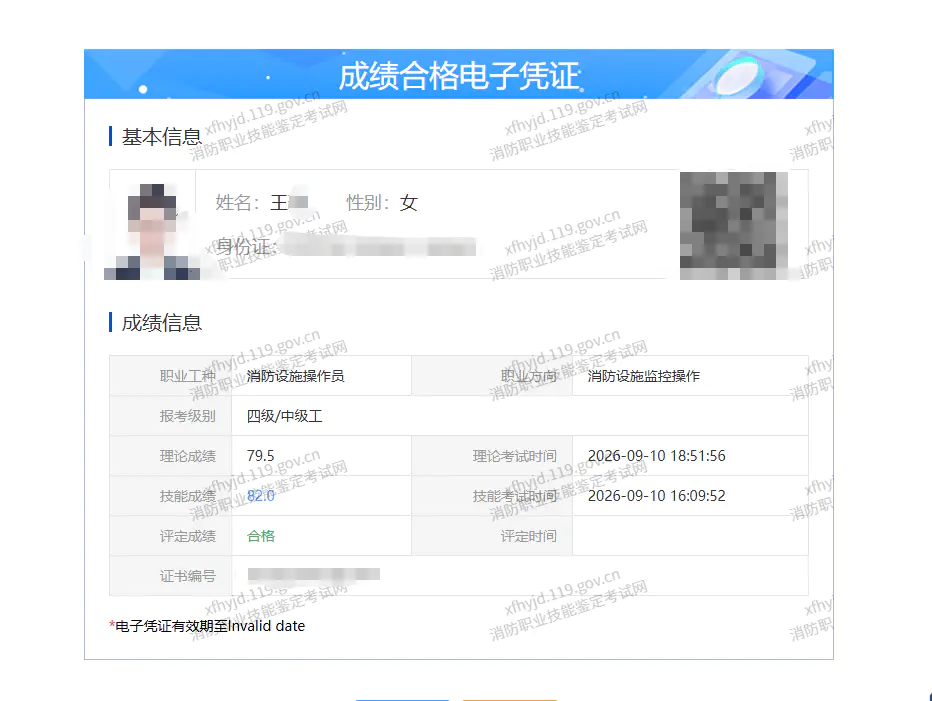Select the 成绩信息 section heading

(x=161, y=323)
